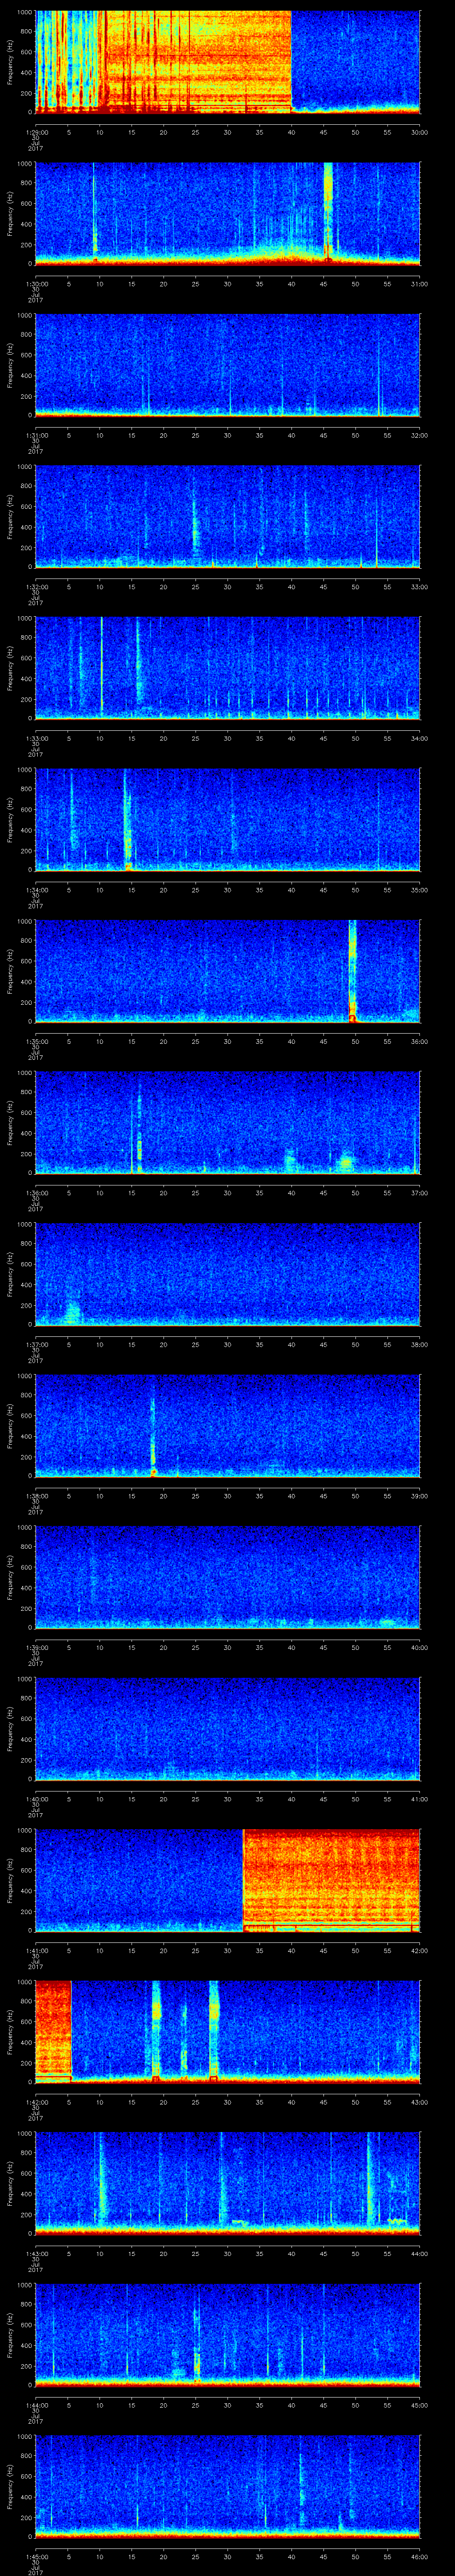Click the faint burst near 25 seconds in the 1:32:00 spectrogram
Image resolution: width=455 pixels, height=2576 pixels.
tap(196, 525)
